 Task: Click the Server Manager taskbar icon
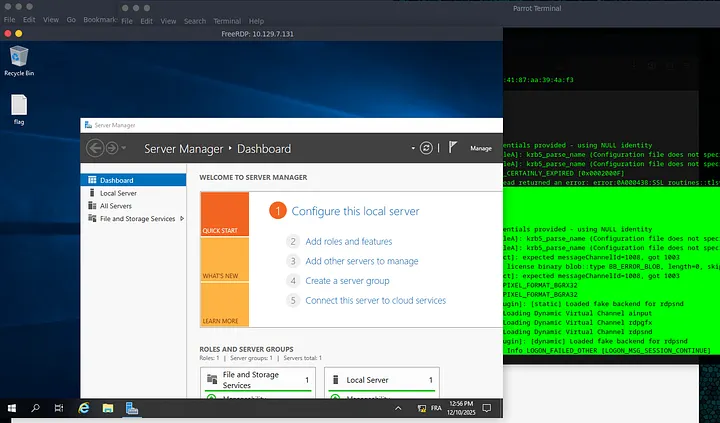pyautogui.click(x=132, y=408)
